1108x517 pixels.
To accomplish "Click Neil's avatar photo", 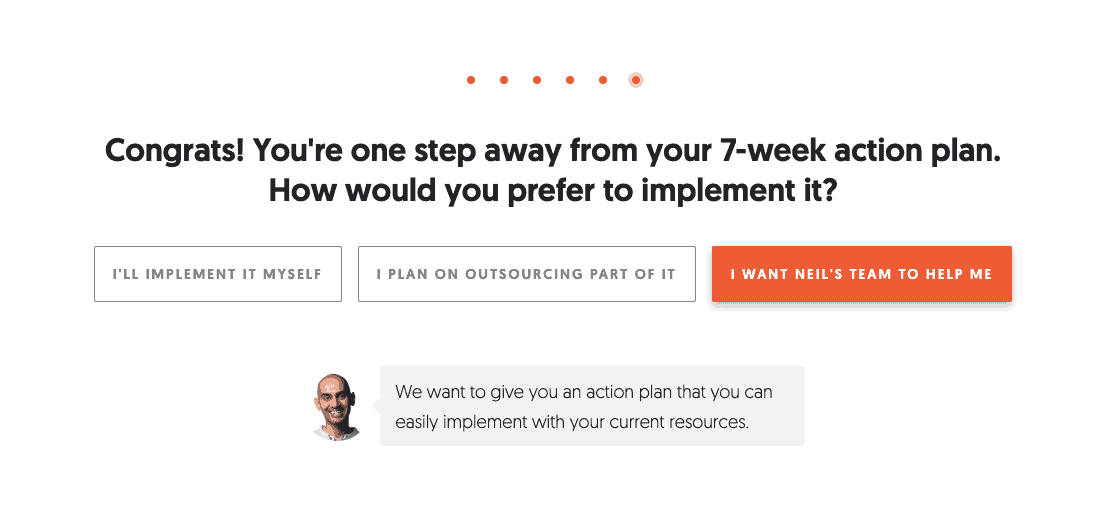I will point(335,408).
